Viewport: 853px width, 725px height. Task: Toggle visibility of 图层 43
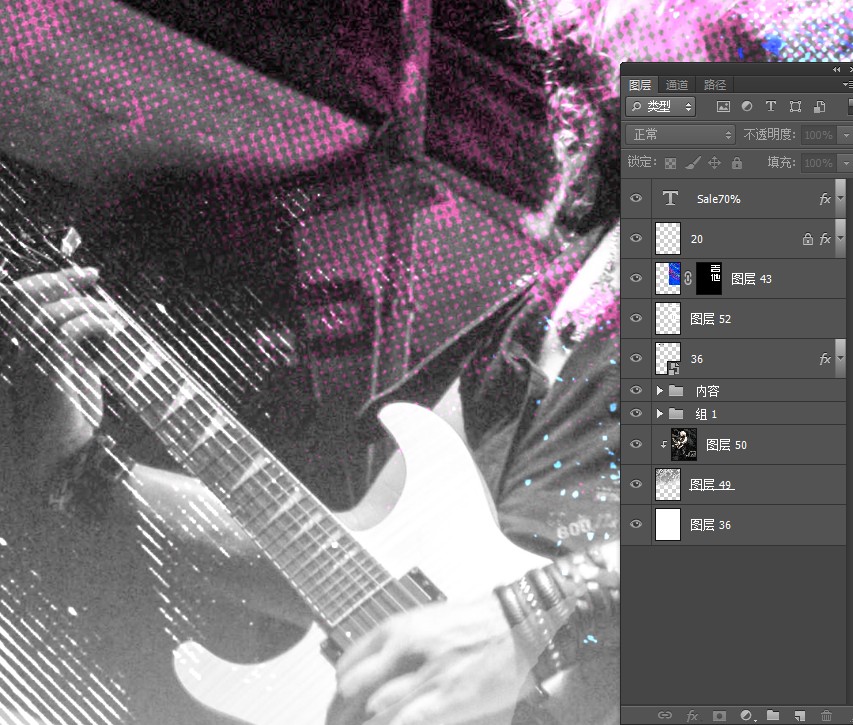636,278
